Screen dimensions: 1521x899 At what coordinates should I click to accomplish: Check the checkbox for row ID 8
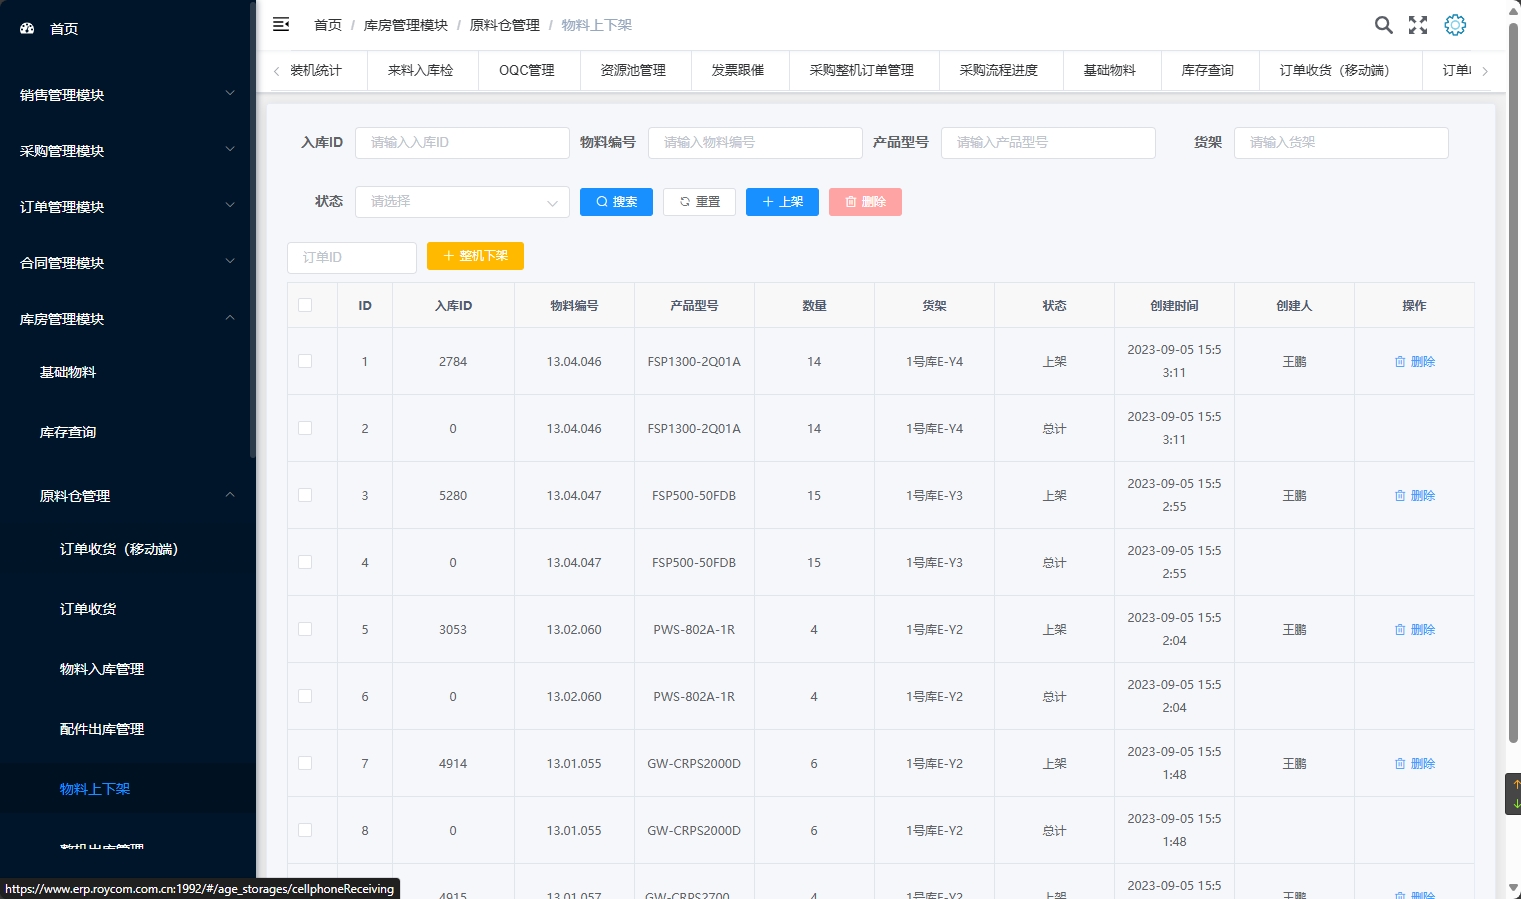click(x=305, y=830)
